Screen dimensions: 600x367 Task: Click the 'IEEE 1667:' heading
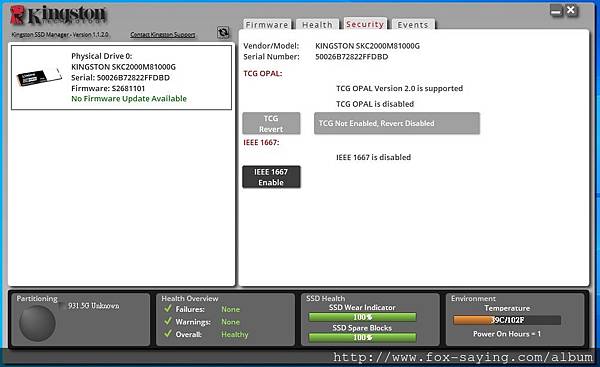pos(261,142)
